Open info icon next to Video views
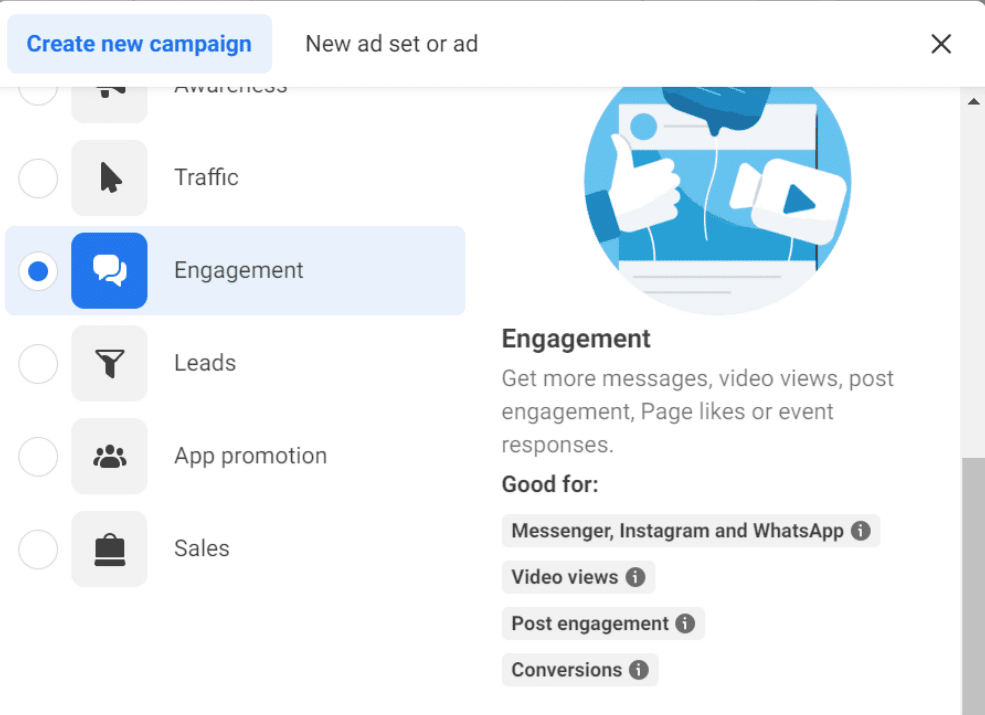985x715 pixels. pyautogui.click(x=635, y=577)
